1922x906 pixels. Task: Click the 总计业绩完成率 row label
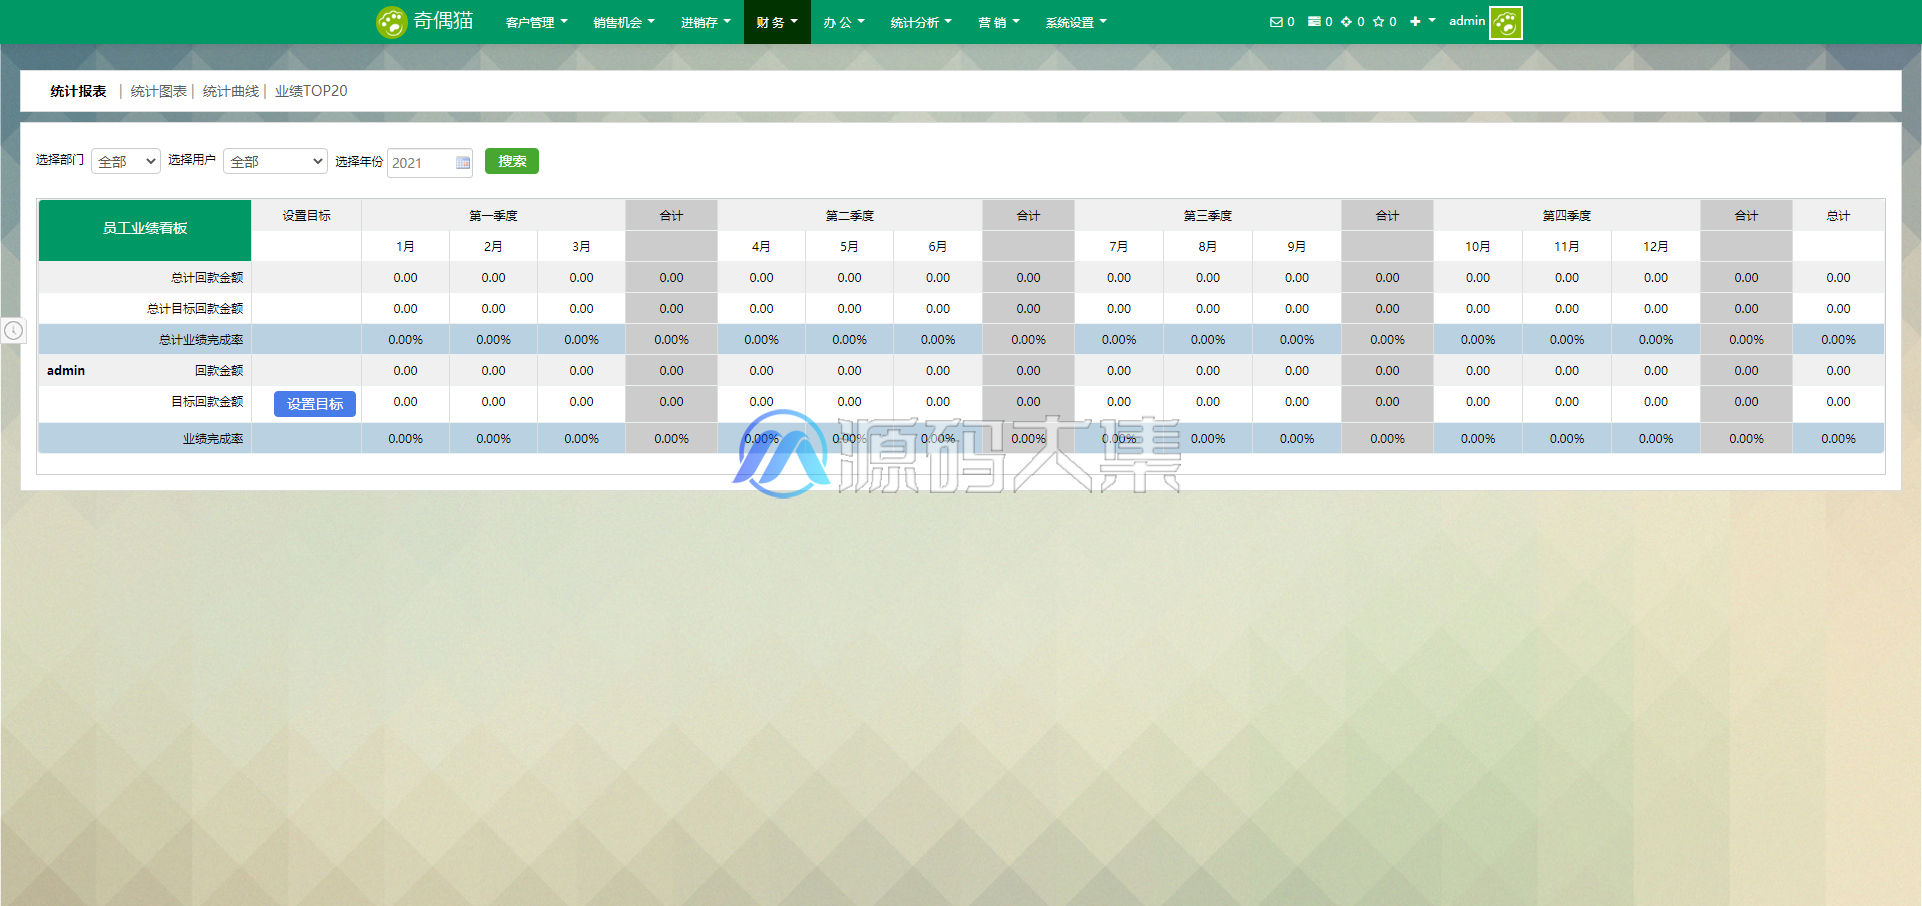click(201, 340)
